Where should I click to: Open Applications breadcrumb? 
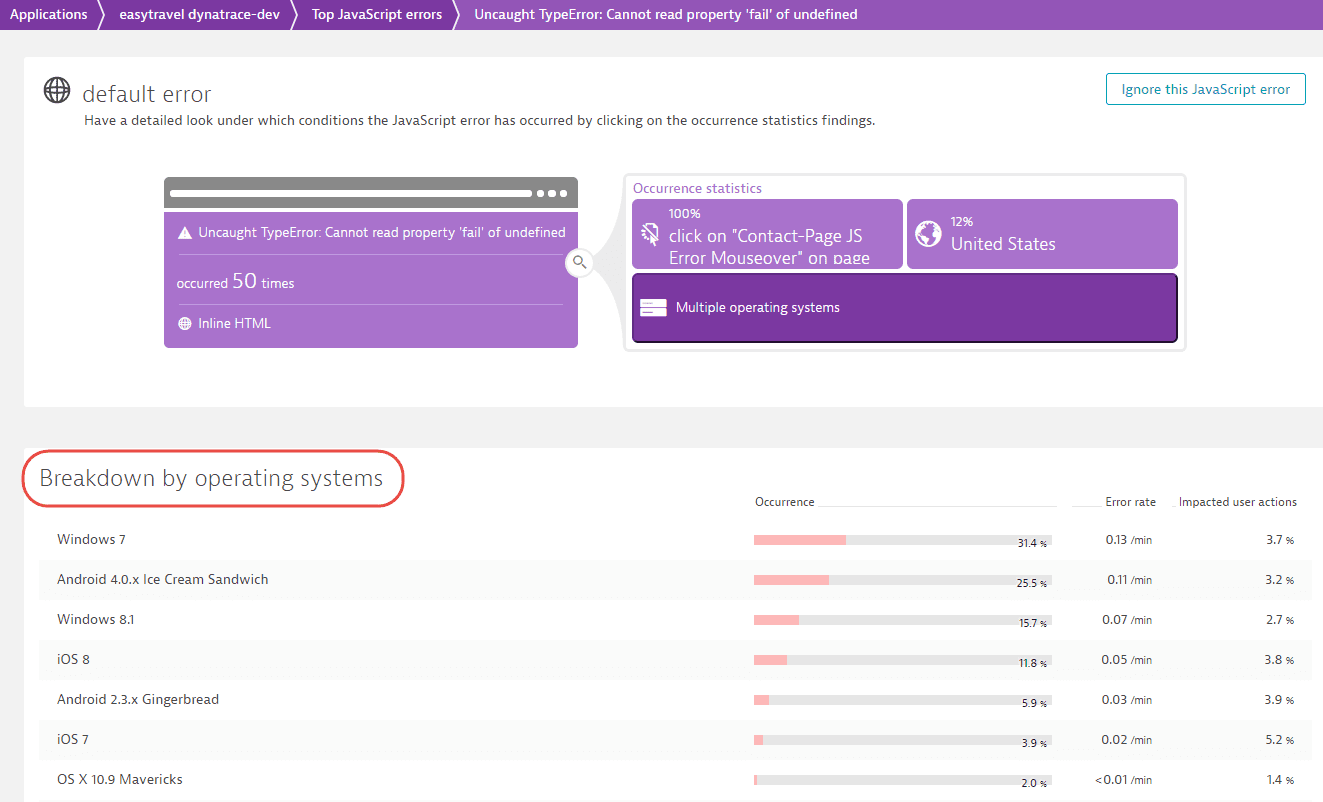click(x=48, y=15)
